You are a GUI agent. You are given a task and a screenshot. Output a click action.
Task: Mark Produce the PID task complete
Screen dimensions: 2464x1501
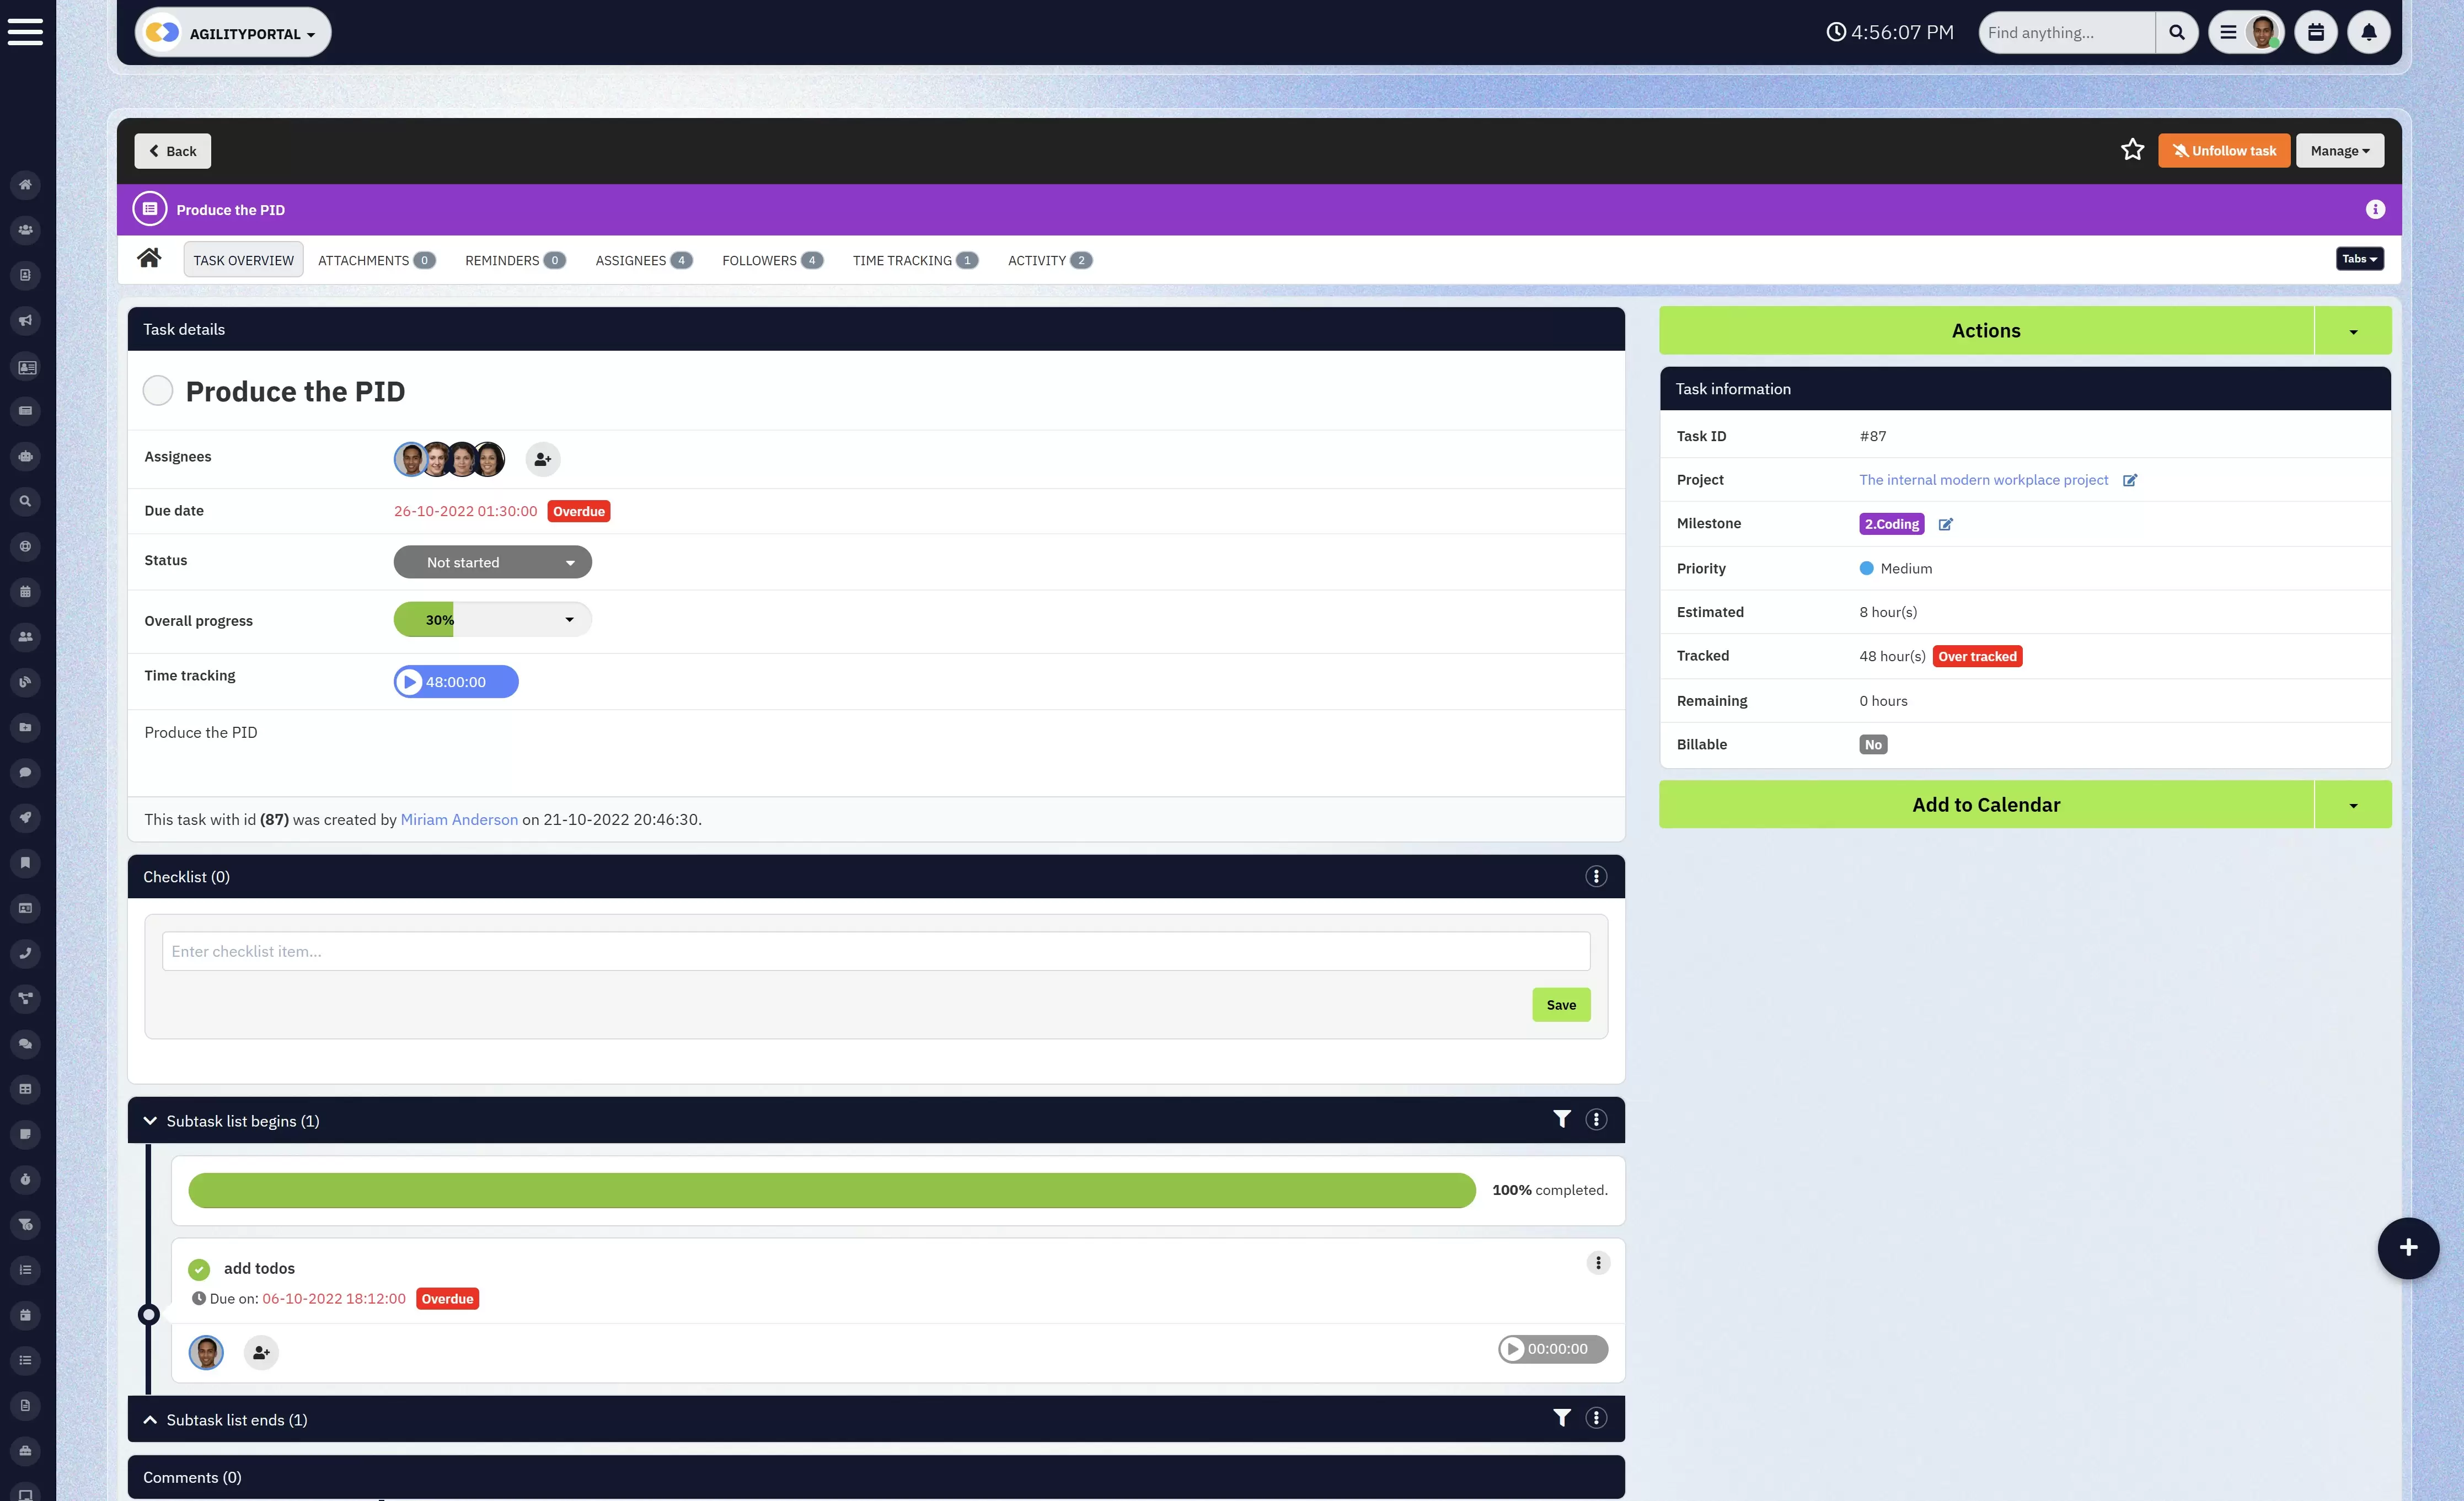(x=158, y=390)
